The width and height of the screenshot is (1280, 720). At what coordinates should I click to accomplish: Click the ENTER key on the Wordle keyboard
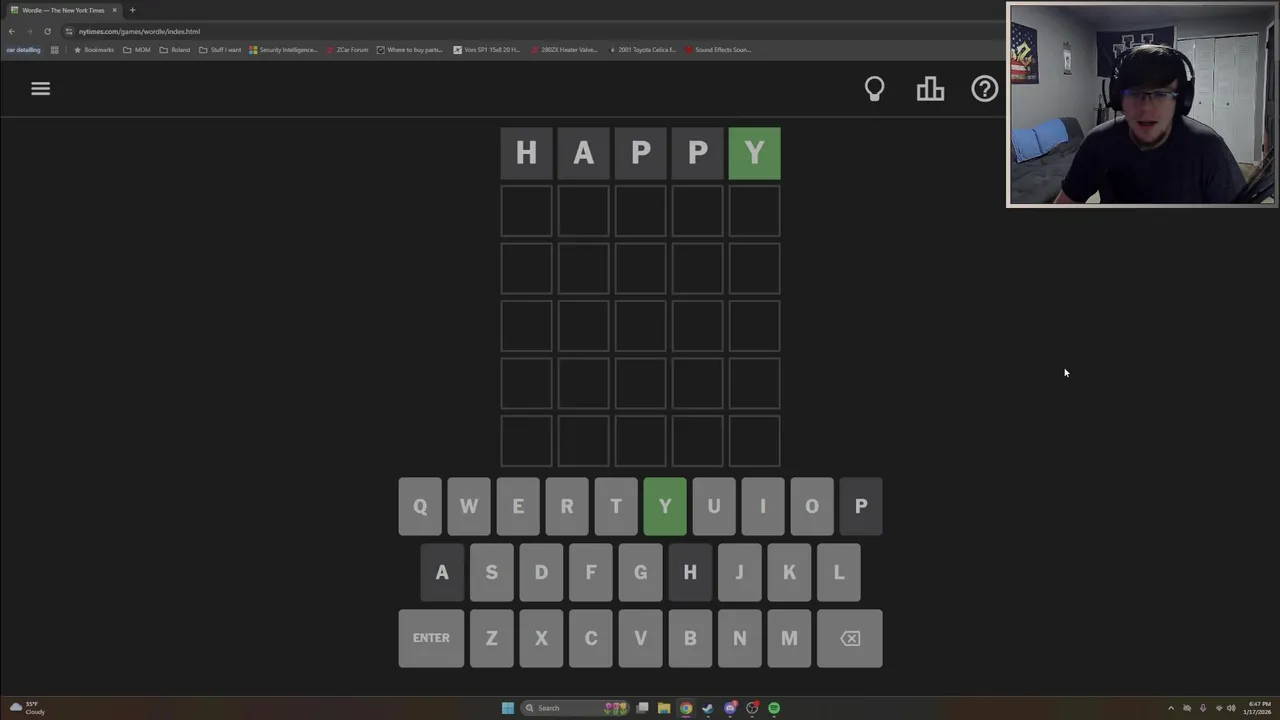(x=431, y=638)
